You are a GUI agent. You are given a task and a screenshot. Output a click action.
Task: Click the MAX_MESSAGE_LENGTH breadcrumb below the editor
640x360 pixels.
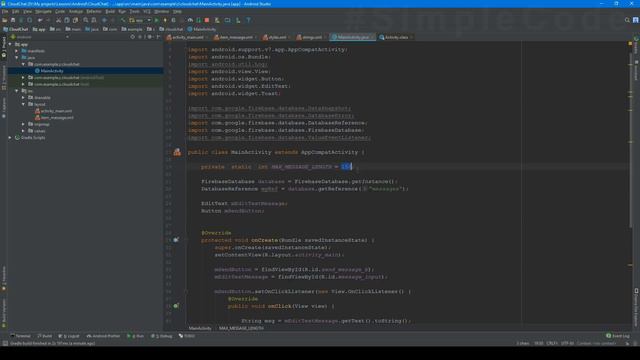241,328
